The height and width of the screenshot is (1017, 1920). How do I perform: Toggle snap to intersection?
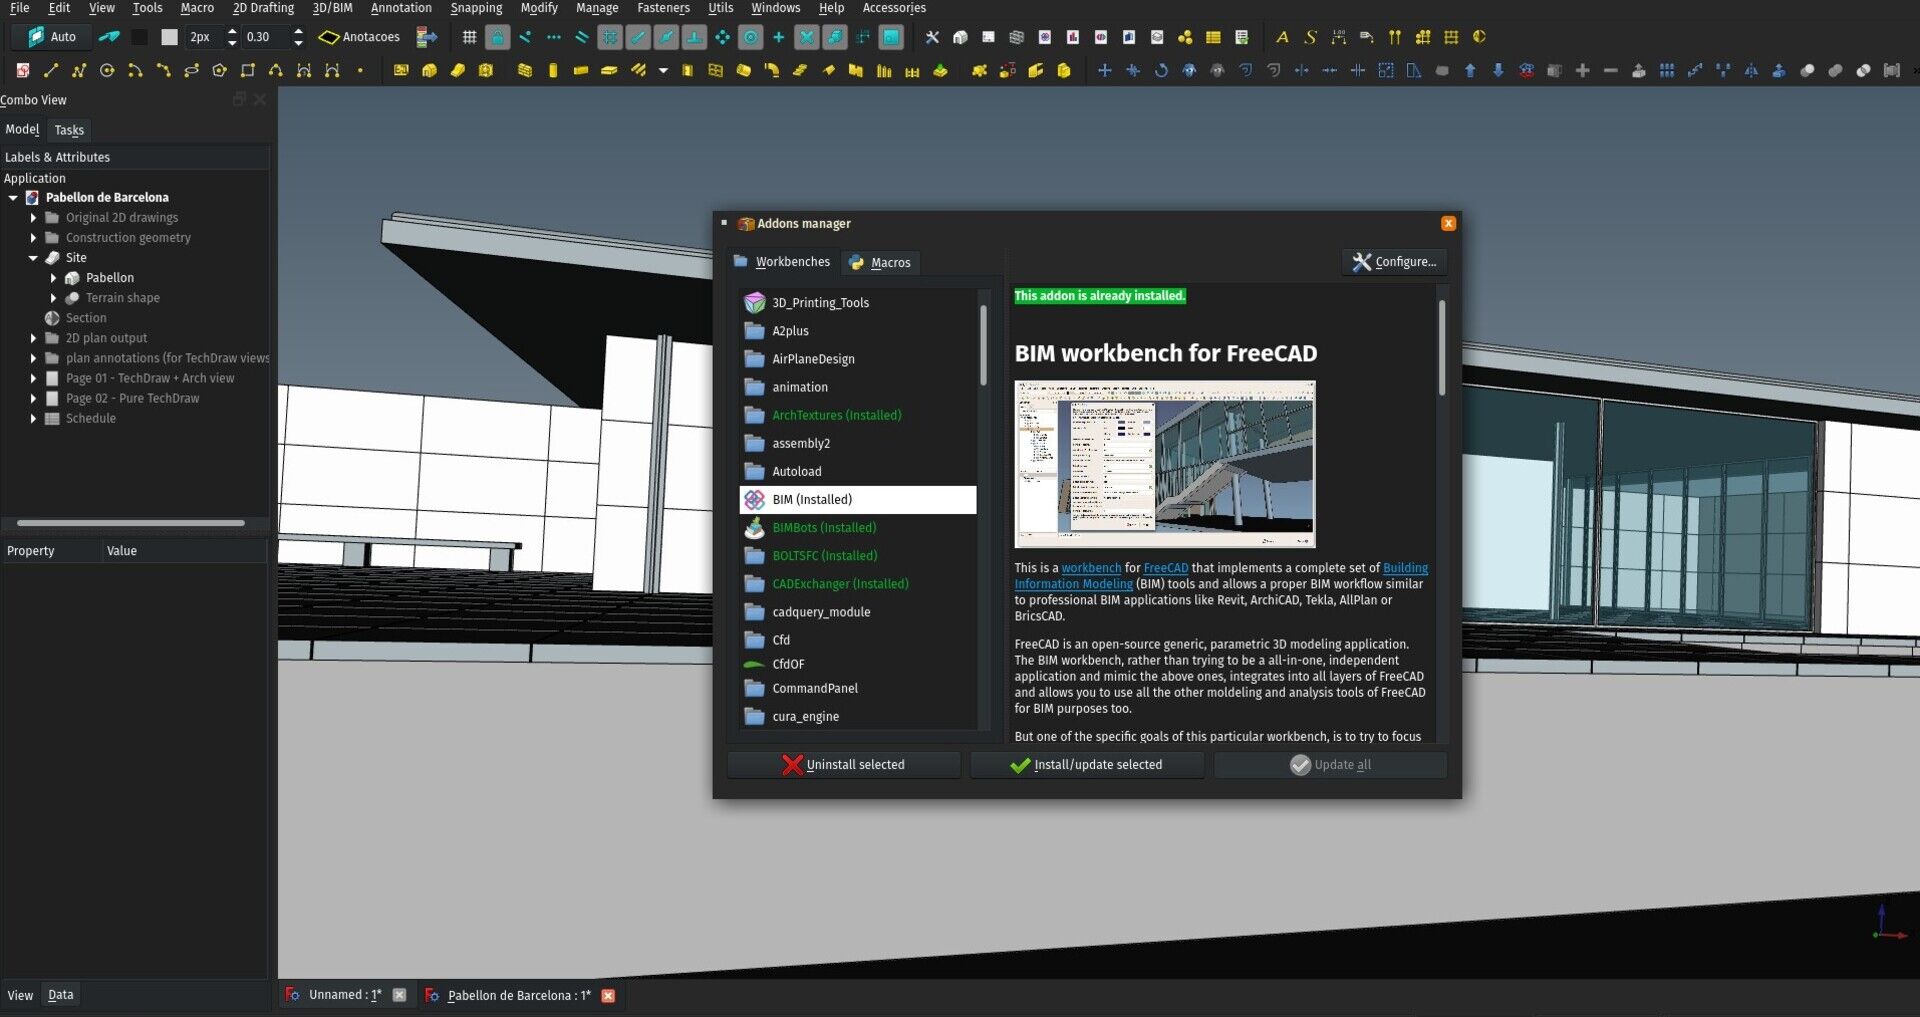(x=806, y=37)
